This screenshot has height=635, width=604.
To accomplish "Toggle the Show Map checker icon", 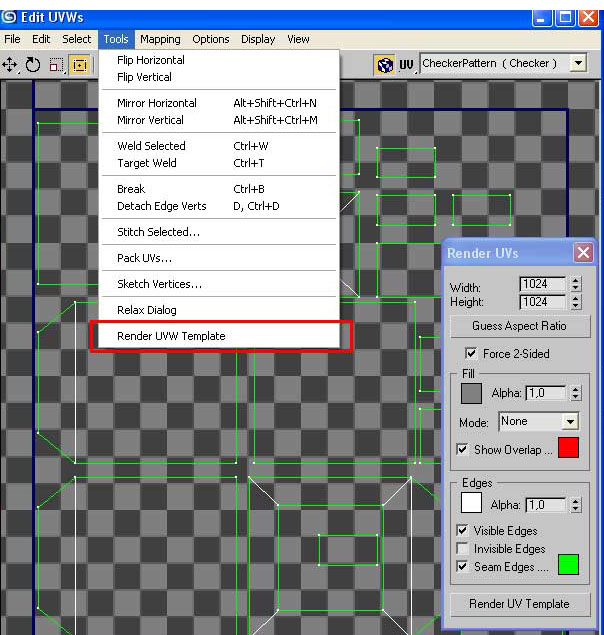I will coord(384,64).
